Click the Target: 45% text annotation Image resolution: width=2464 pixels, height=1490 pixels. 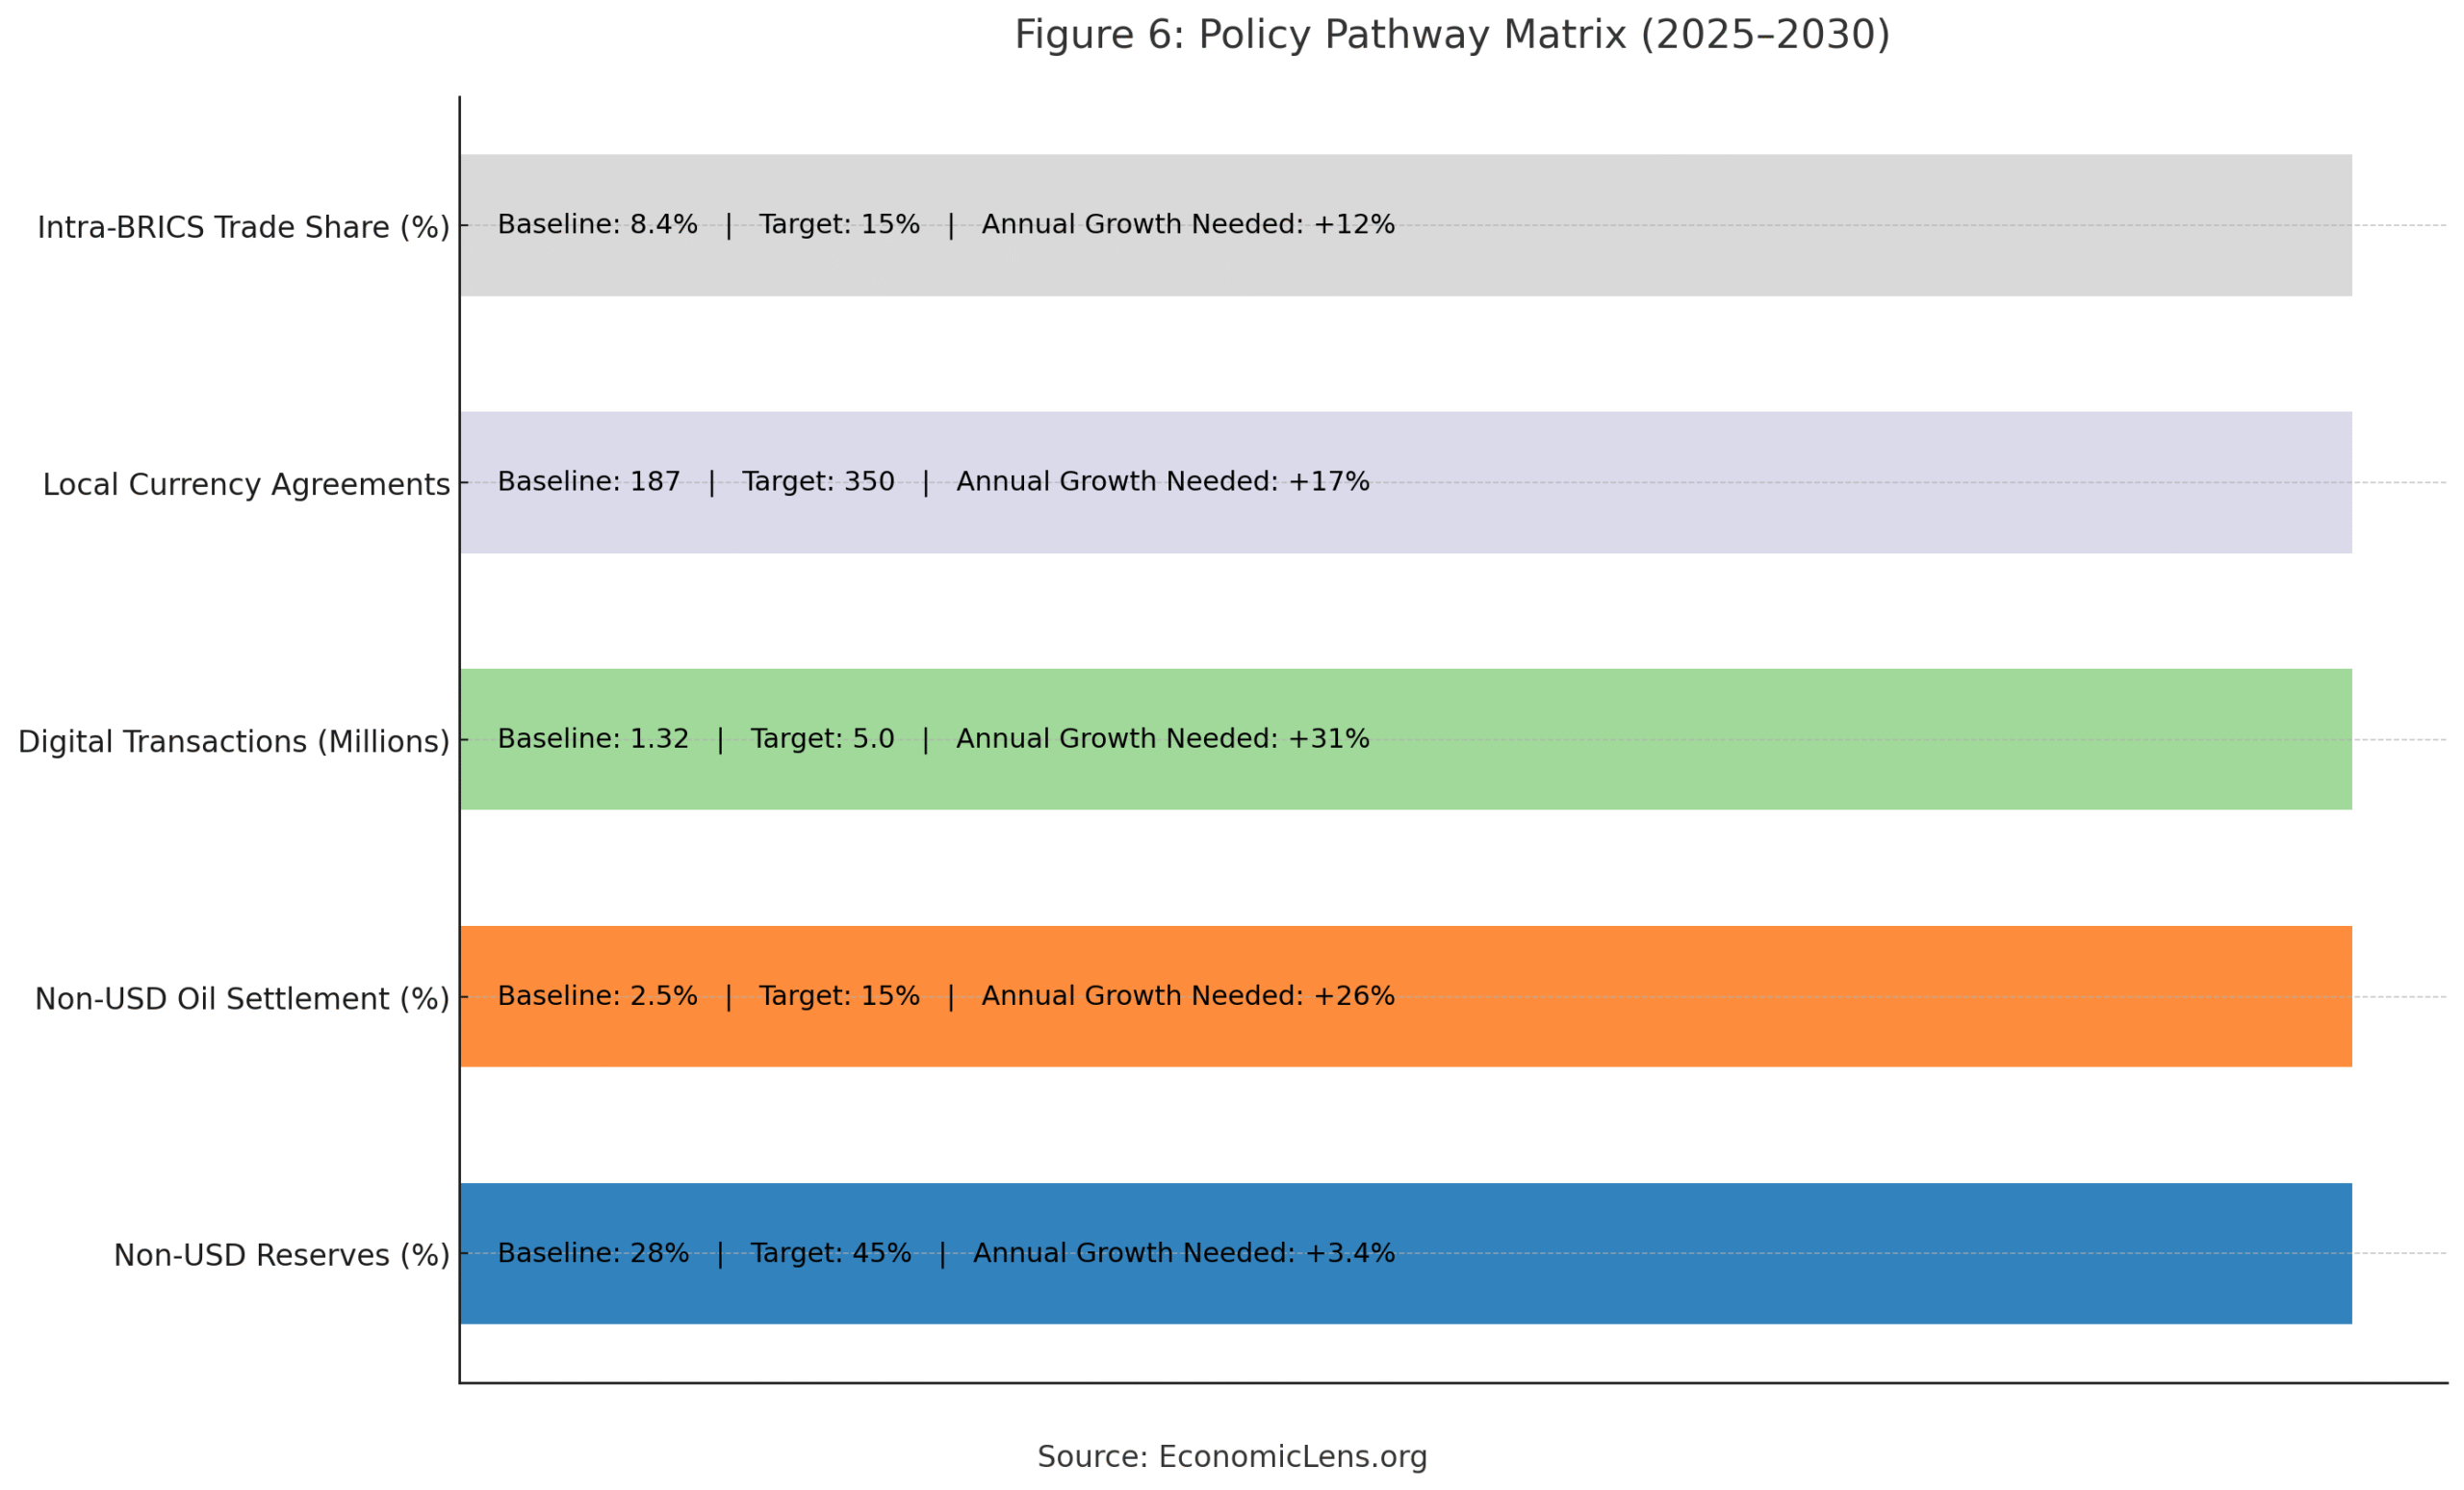(x=832, y=1252)
